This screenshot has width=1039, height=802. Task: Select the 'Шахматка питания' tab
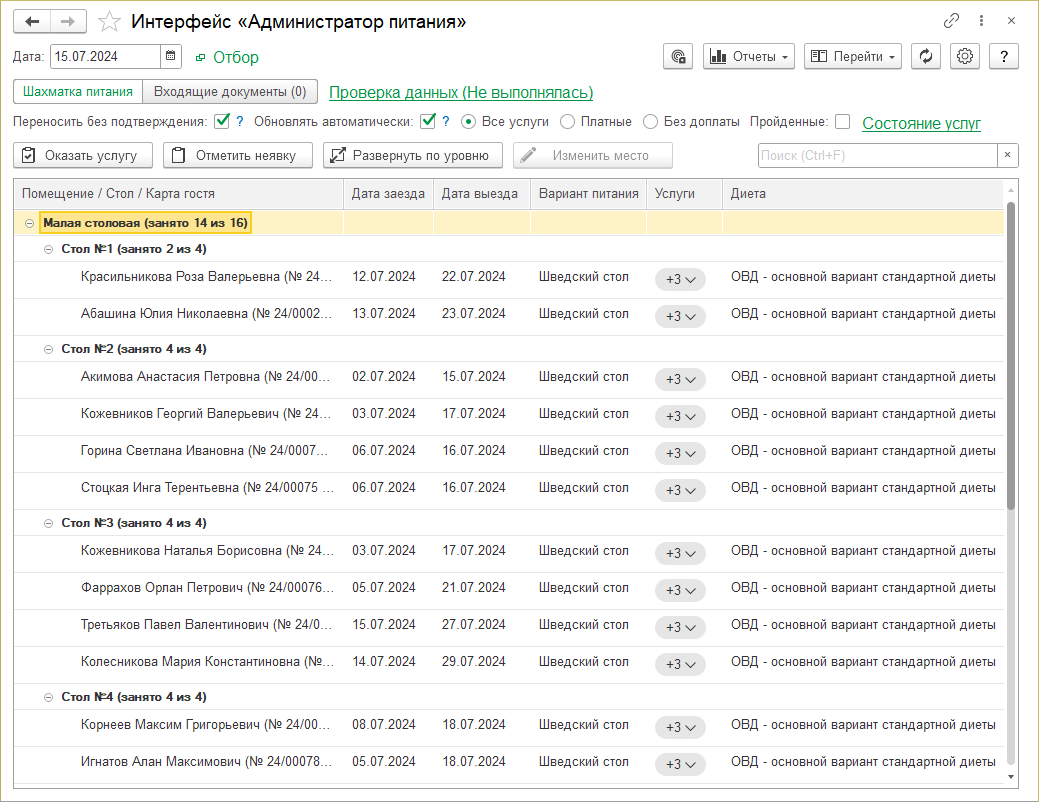coord(78,92)
